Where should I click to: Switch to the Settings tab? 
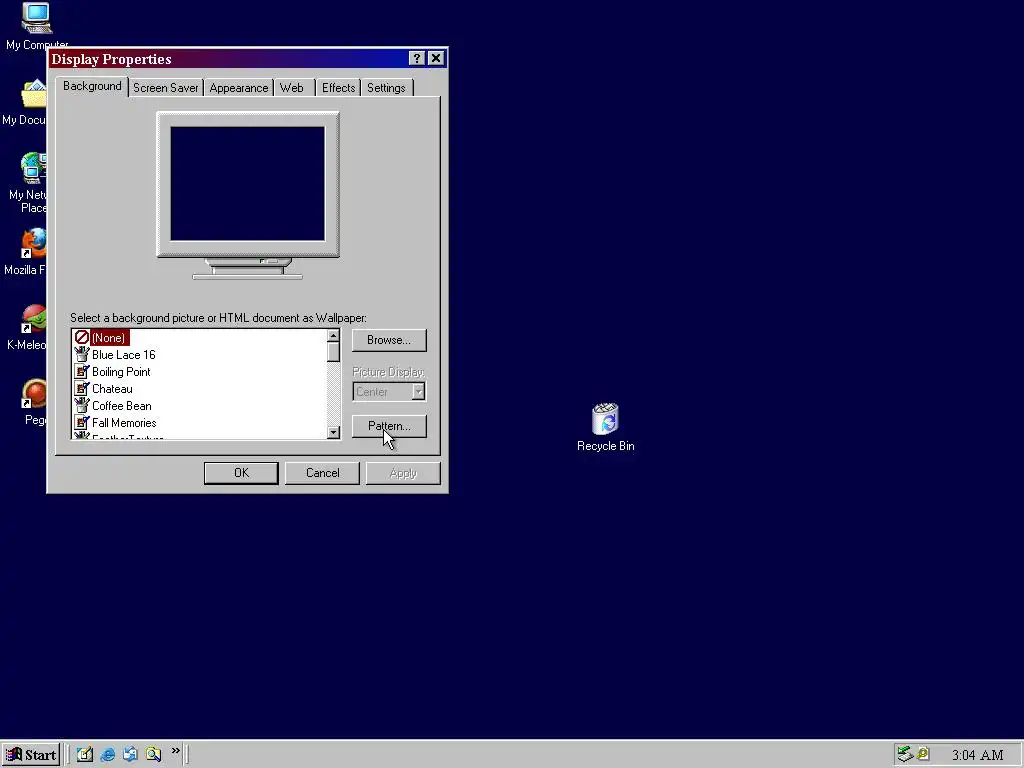pyautogui.click(x=386, y=88)
